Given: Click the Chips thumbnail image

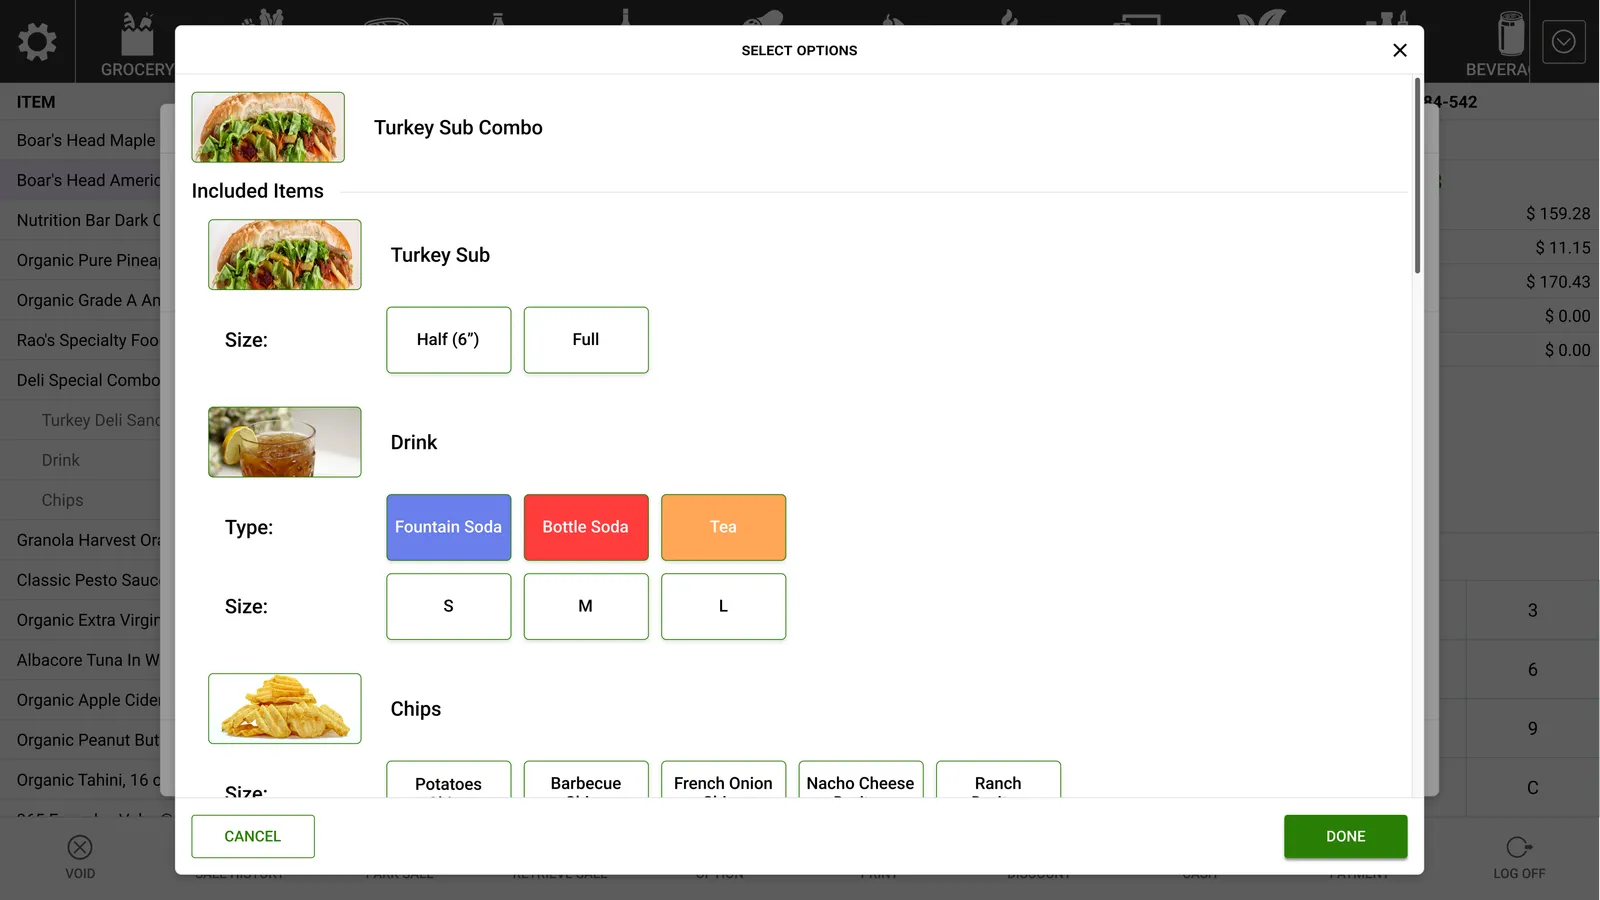Looking at the screenshot, I should point(285,708).
